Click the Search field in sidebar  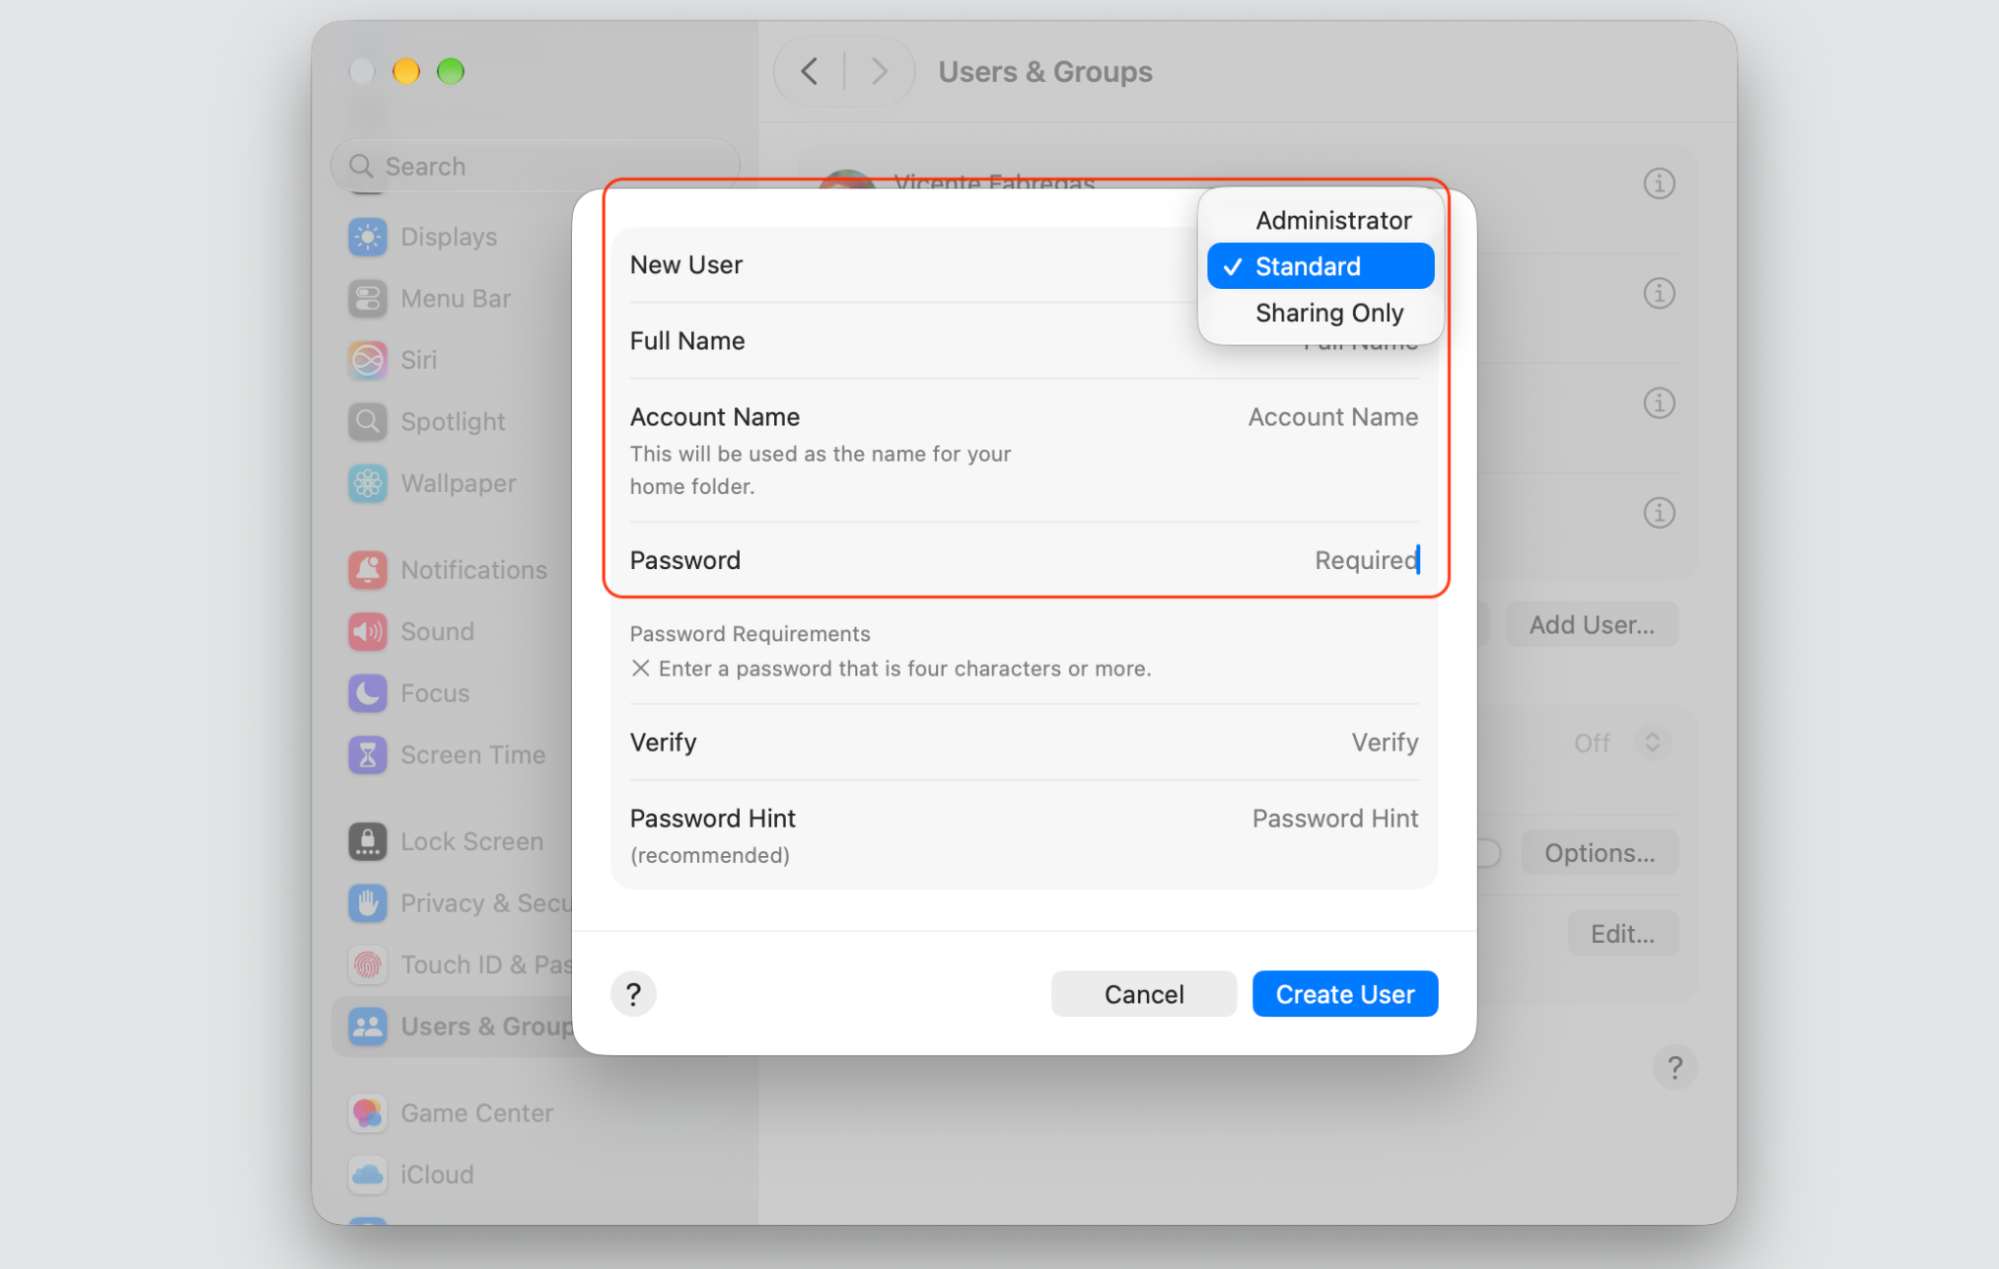point(535,166)
